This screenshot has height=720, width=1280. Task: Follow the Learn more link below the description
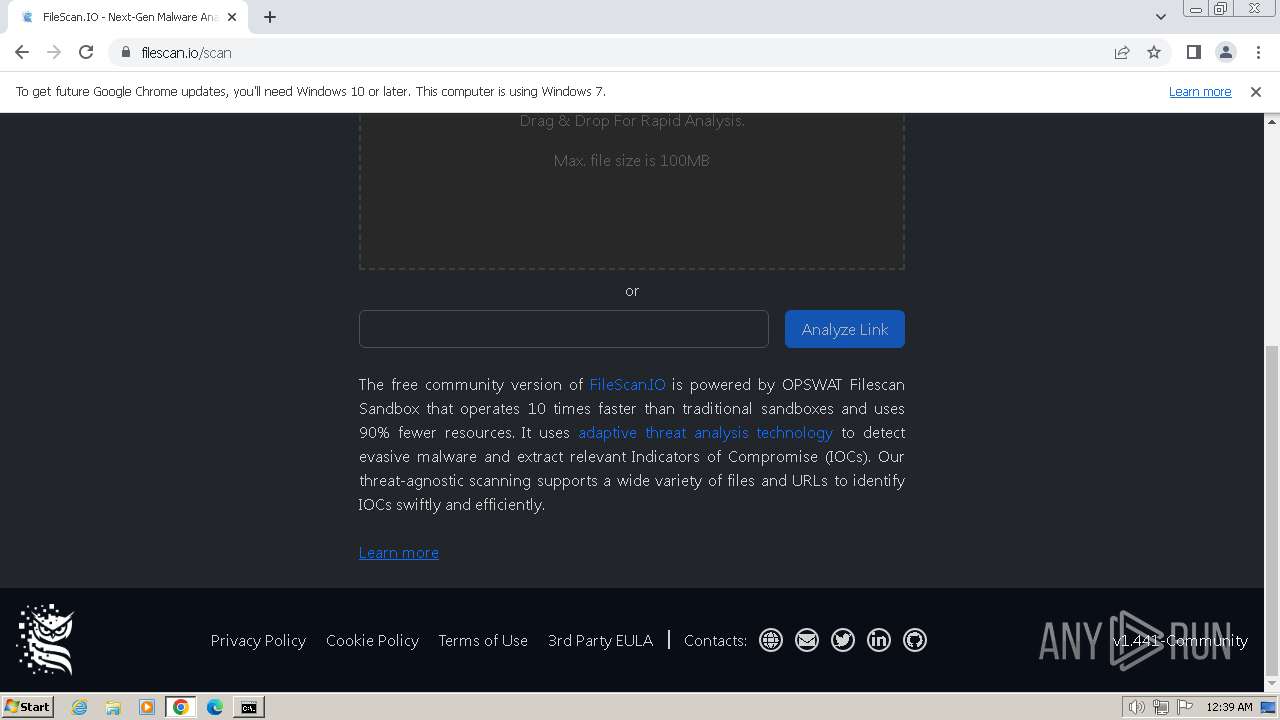pyautogui.click(x=399, y=552)
